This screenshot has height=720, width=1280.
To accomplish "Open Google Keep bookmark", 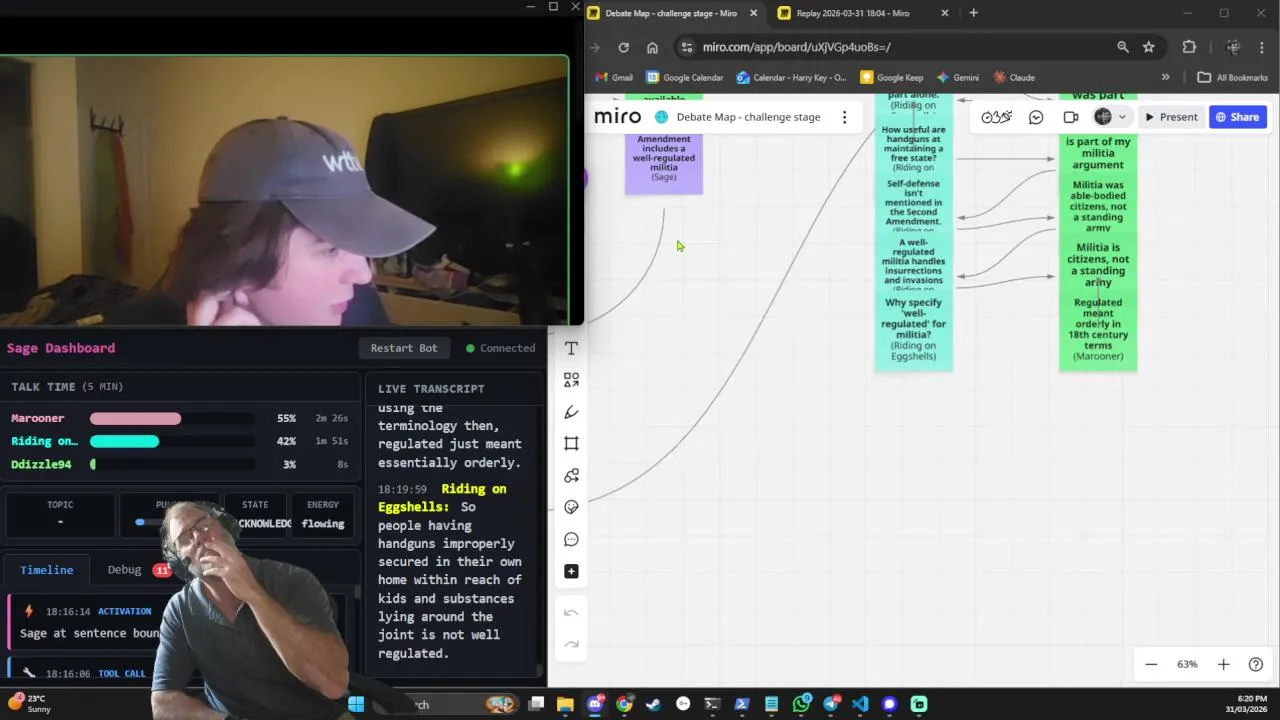I will tap(891, 77).
